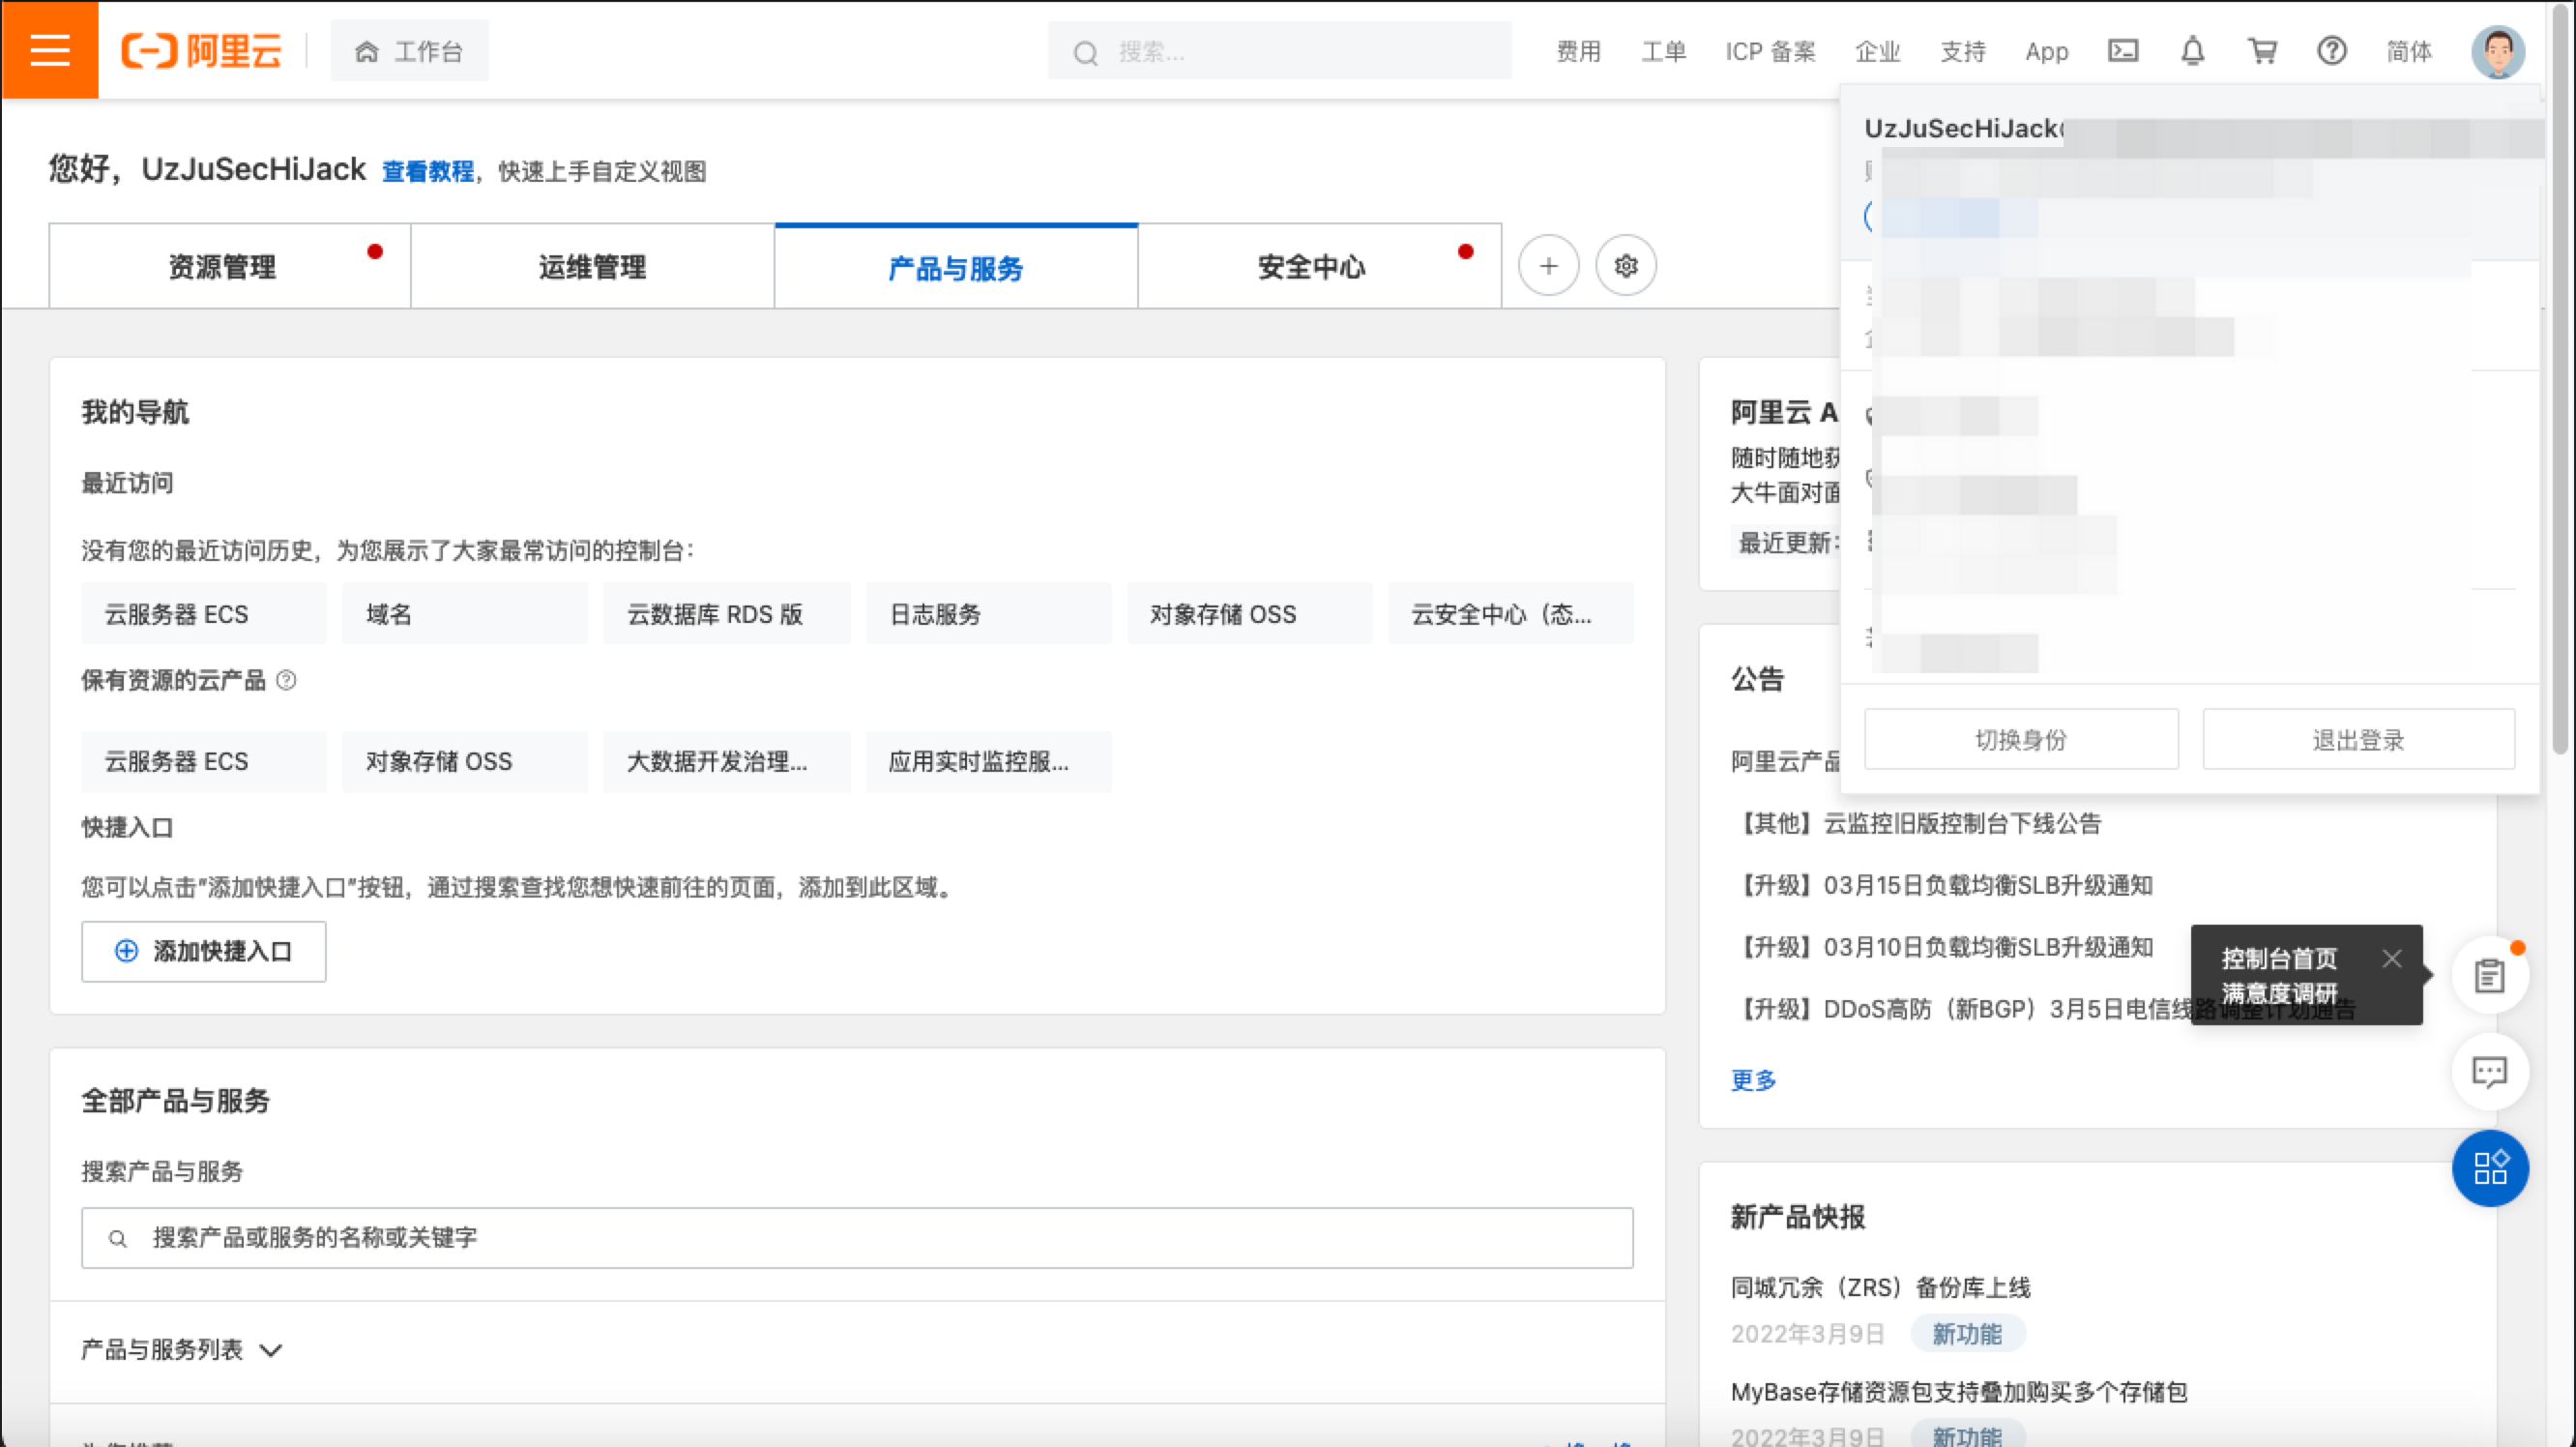The height and width of the screenshot is (1447, 2576).
Task: Click the 切换身份 button
Action: coord(2020,740)
